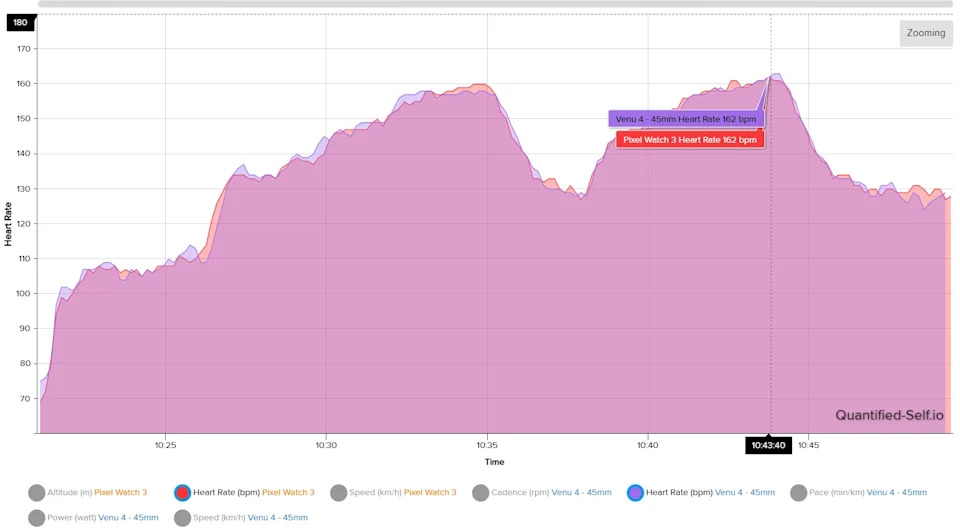The width and height of the screenshot is (960, 532).
Task: Toggle the "Cadence (rpm)" legend text label
Action: pos(520,492)
